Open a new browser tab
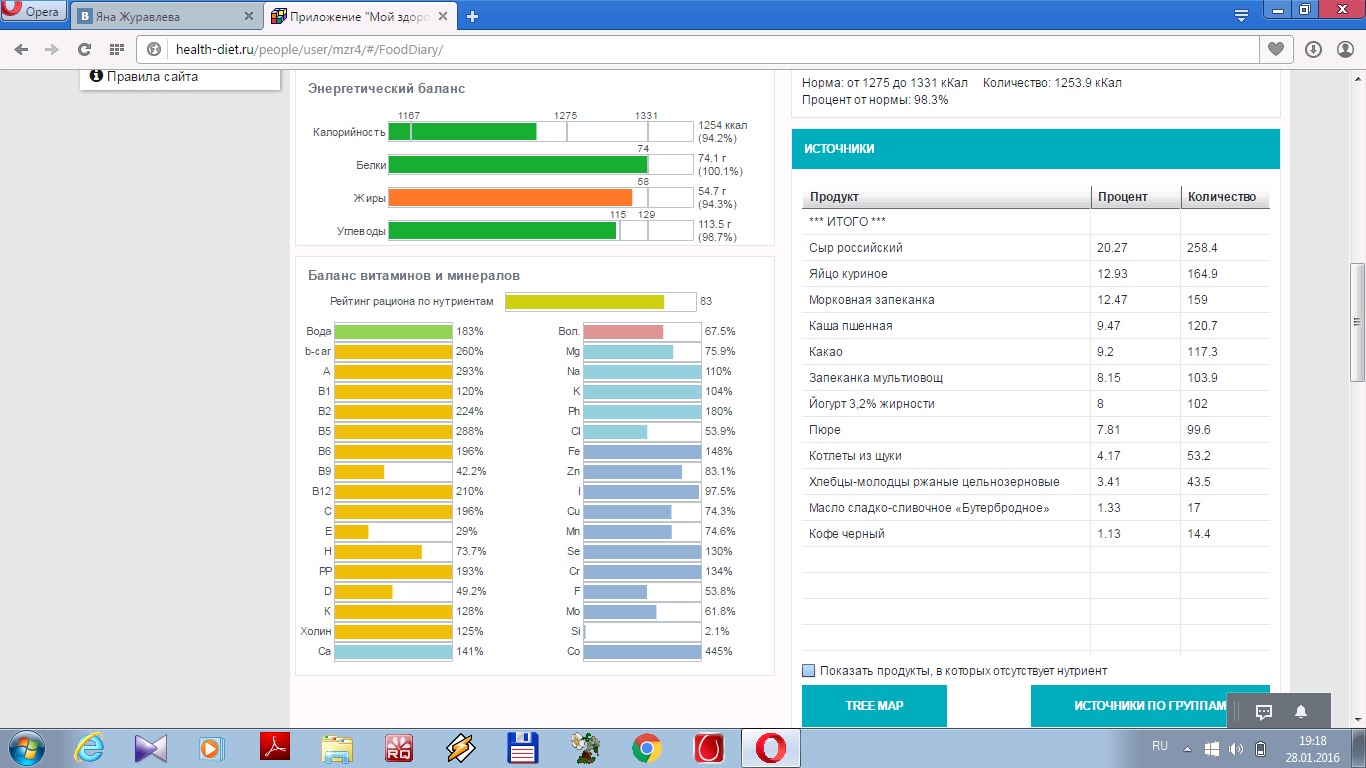 point(473,16)
